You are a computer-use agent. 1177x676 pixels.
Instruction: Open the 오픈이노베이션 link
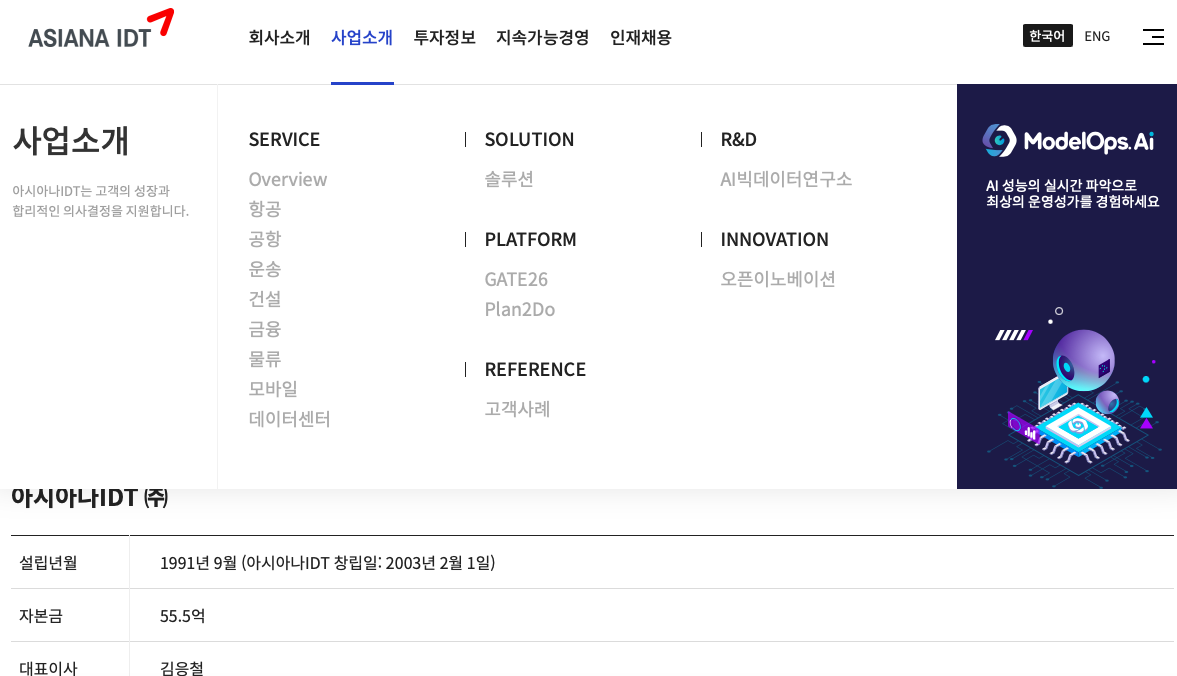pyautogui.click(x=778, y=279)
